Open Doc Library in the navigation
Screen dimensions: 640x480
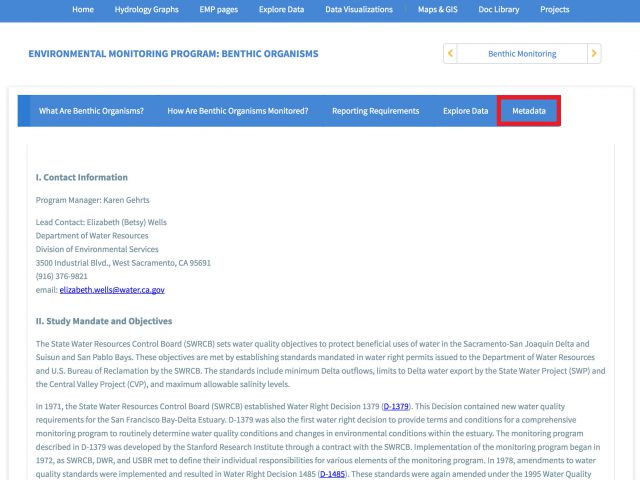click(x=499, y=9)
